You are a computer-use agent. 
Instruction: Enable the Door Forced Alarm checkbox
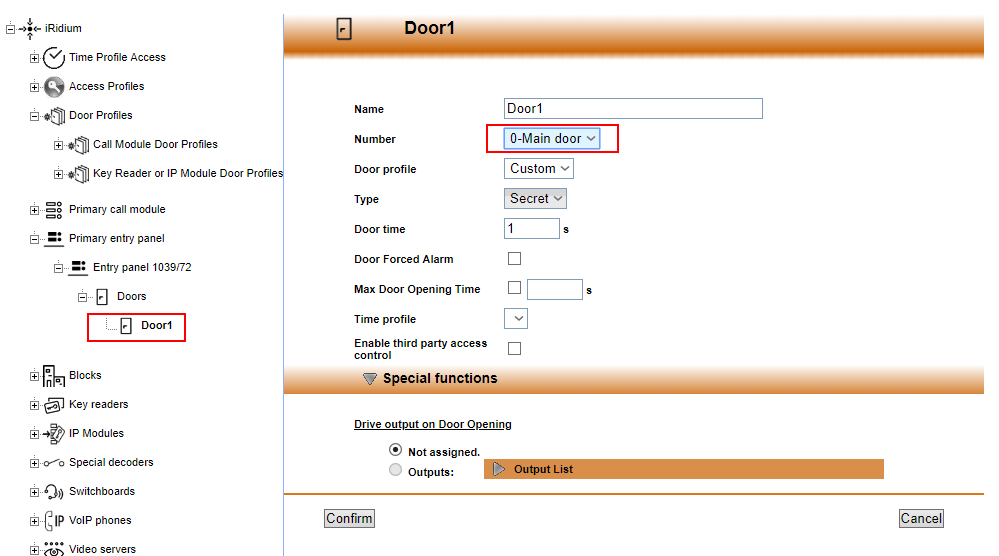[514, 259]
